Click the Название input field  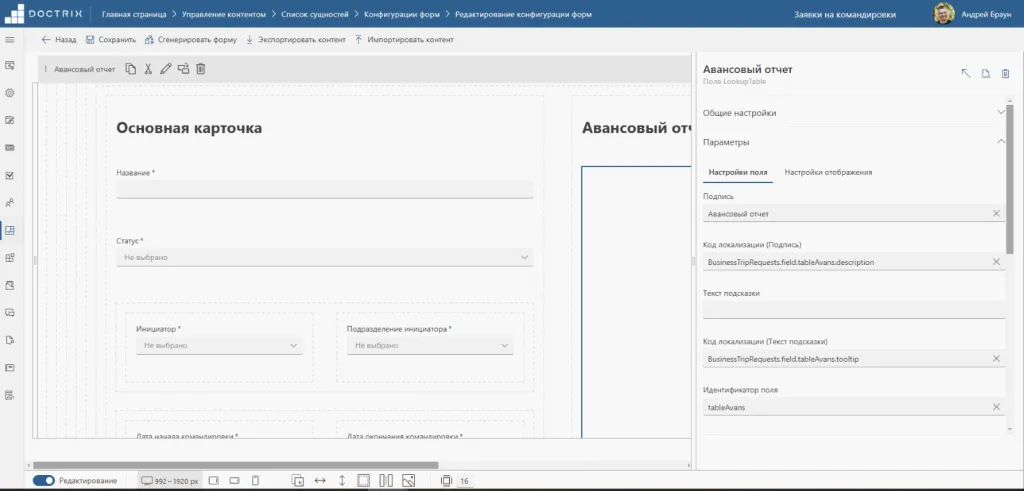point(325,189)
